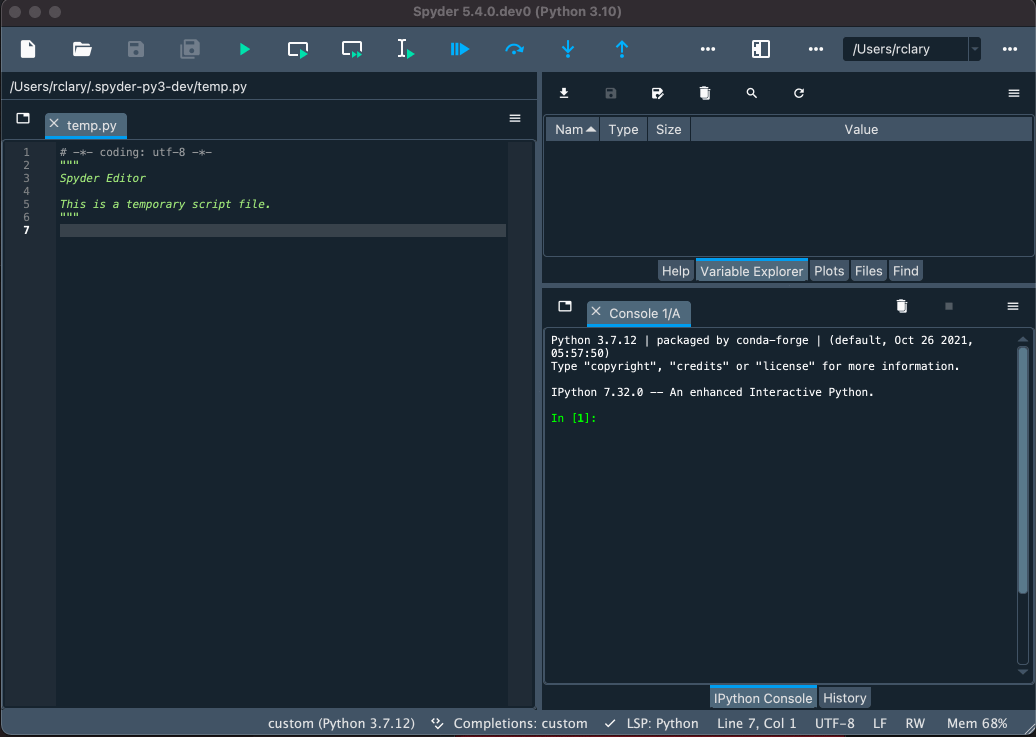Switch to the Plots tab
Image resolution: width=1036 pixels, height=737 pixels.
click(829, 271)
